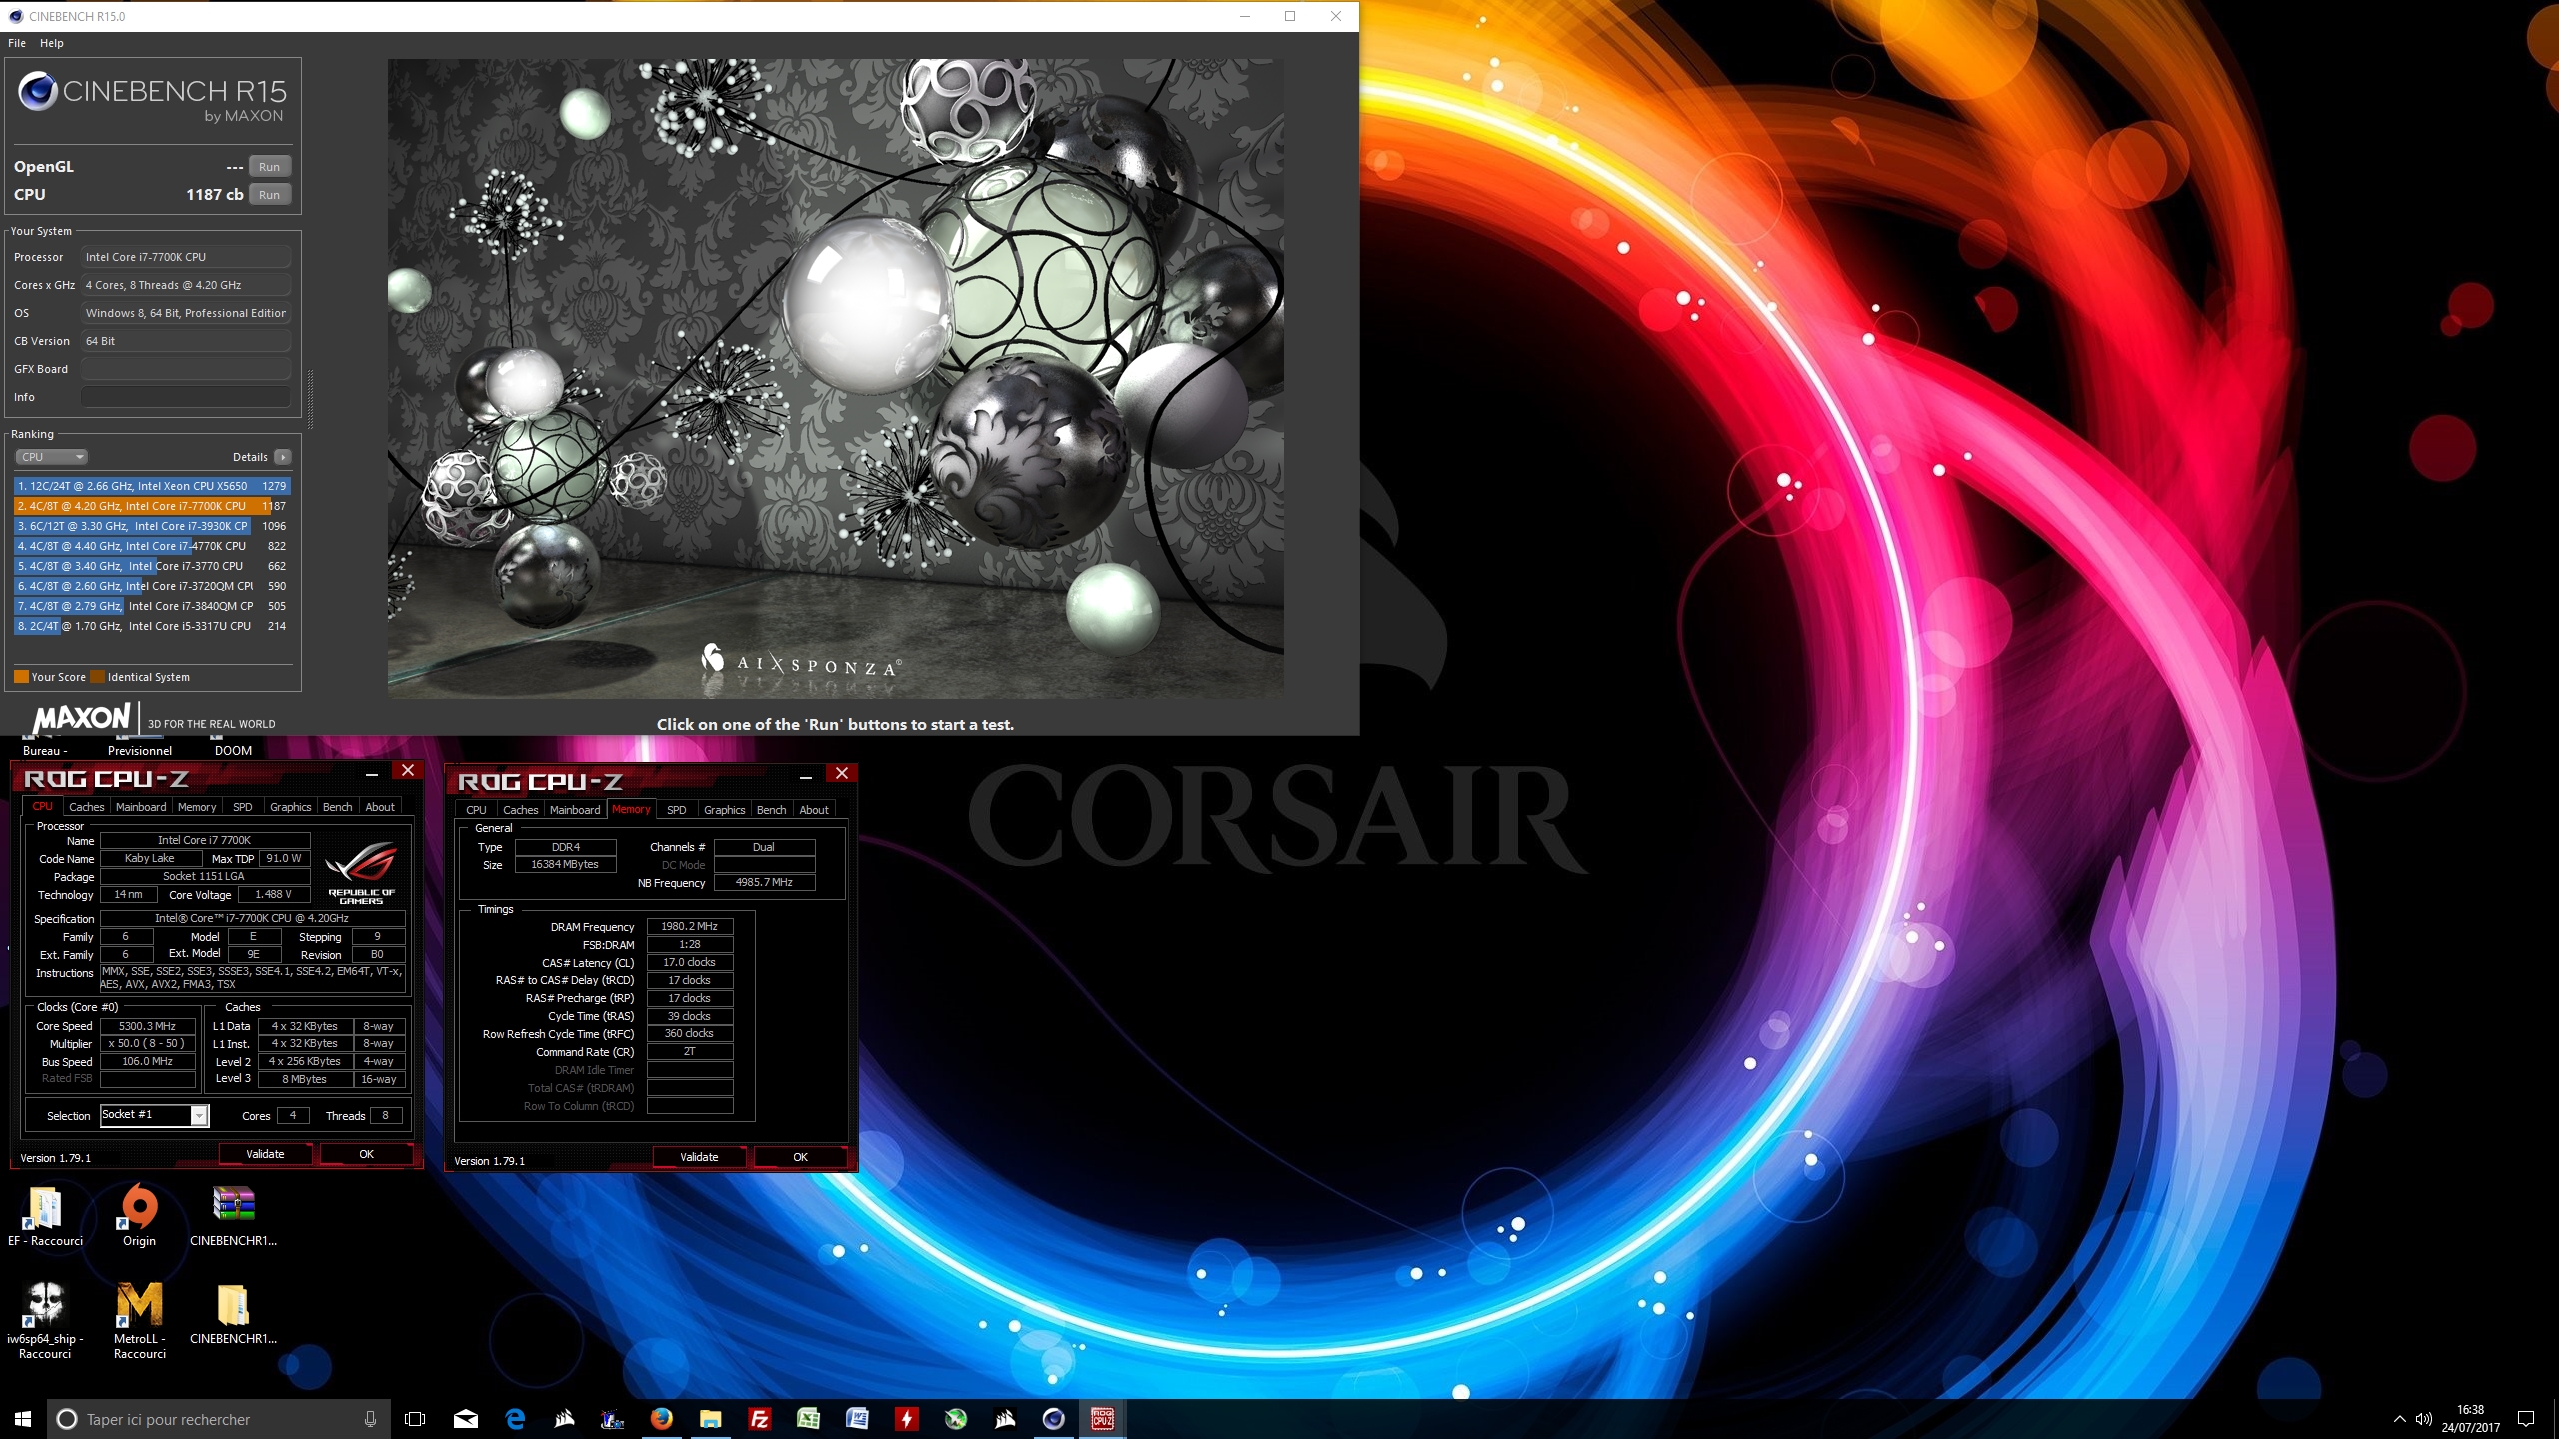
Task: Select ranking row Intel Core i7-3770 CPU
Action: 152,566
